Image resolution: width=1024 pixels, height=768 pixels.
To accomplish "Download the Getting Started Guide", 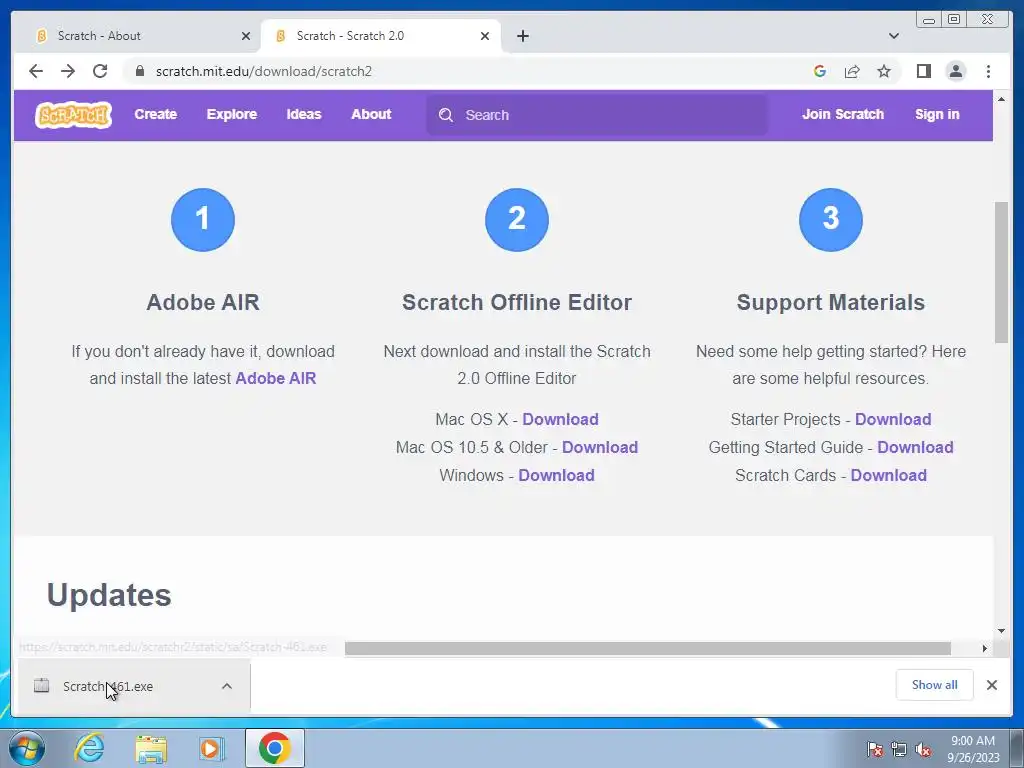I will [x=916, y=447].
